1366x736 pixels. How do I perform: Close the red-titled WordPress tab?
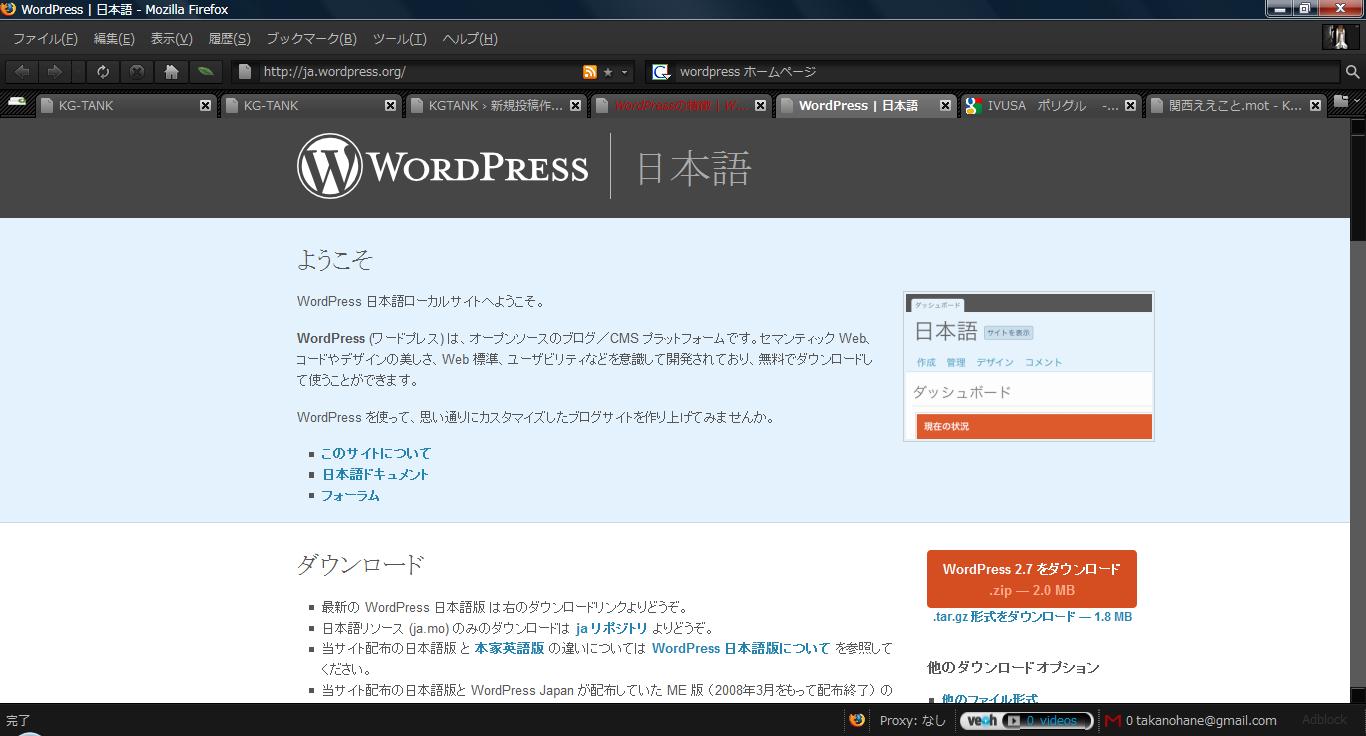click(x=760, y=105)
